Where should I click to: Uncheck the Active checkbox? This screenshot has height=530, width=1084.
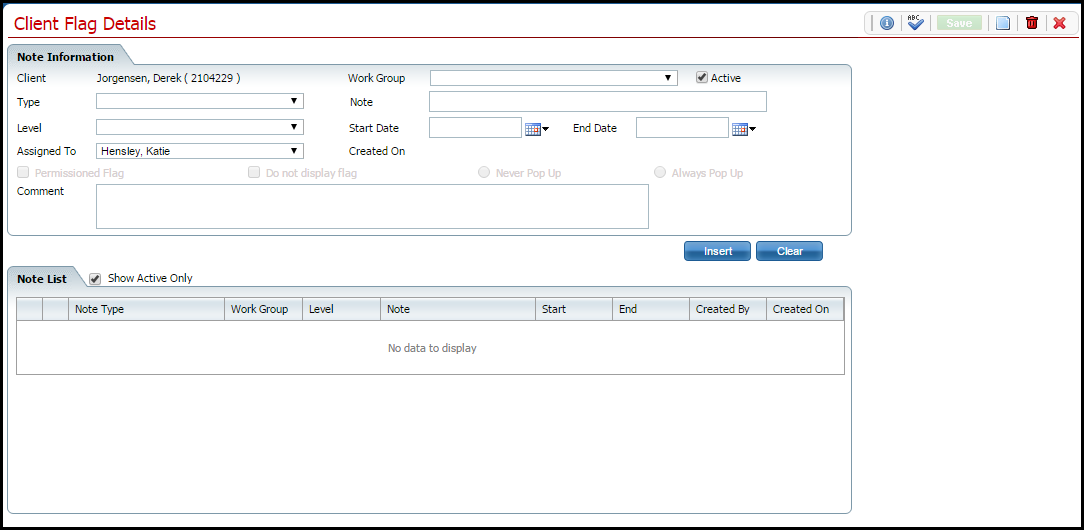point(702,78)
